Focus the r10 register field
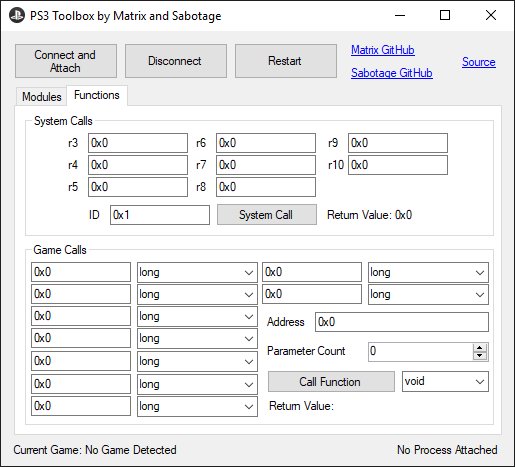The image size is (515, 467). pyautogui.click(x=398, y=165)
